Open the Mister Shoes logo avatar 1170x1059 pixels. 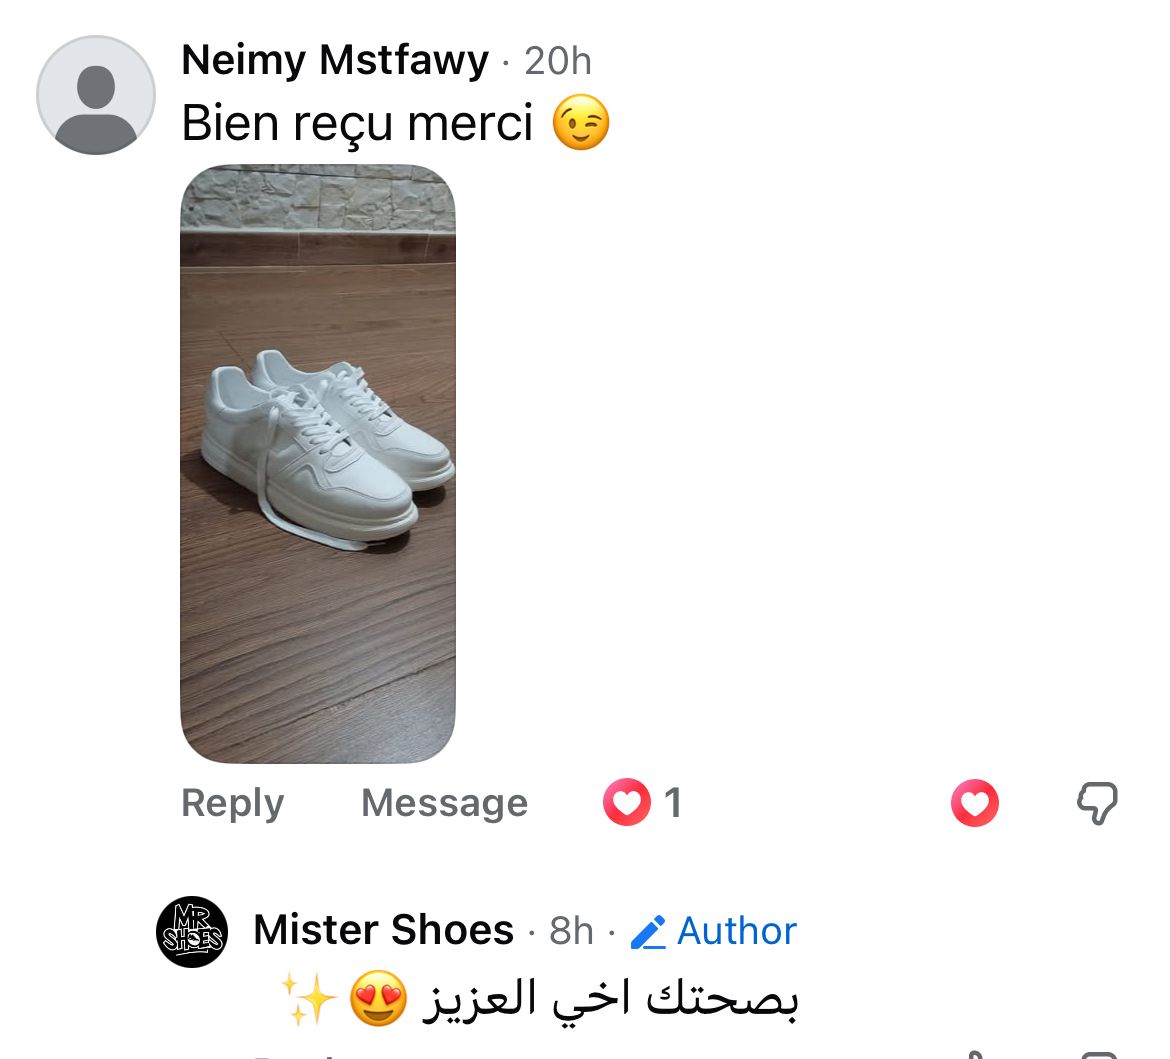coord(192,932)
